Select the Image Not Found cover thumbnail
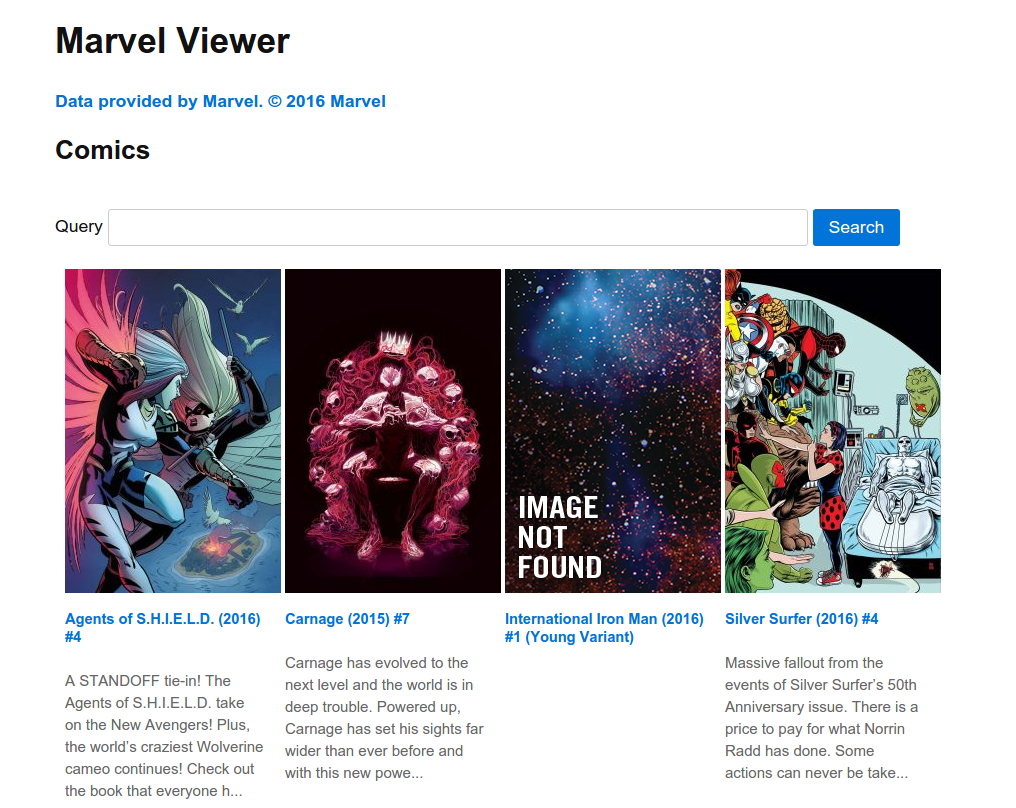Screen dimensions: 1016x808 [x=613, y=431]
